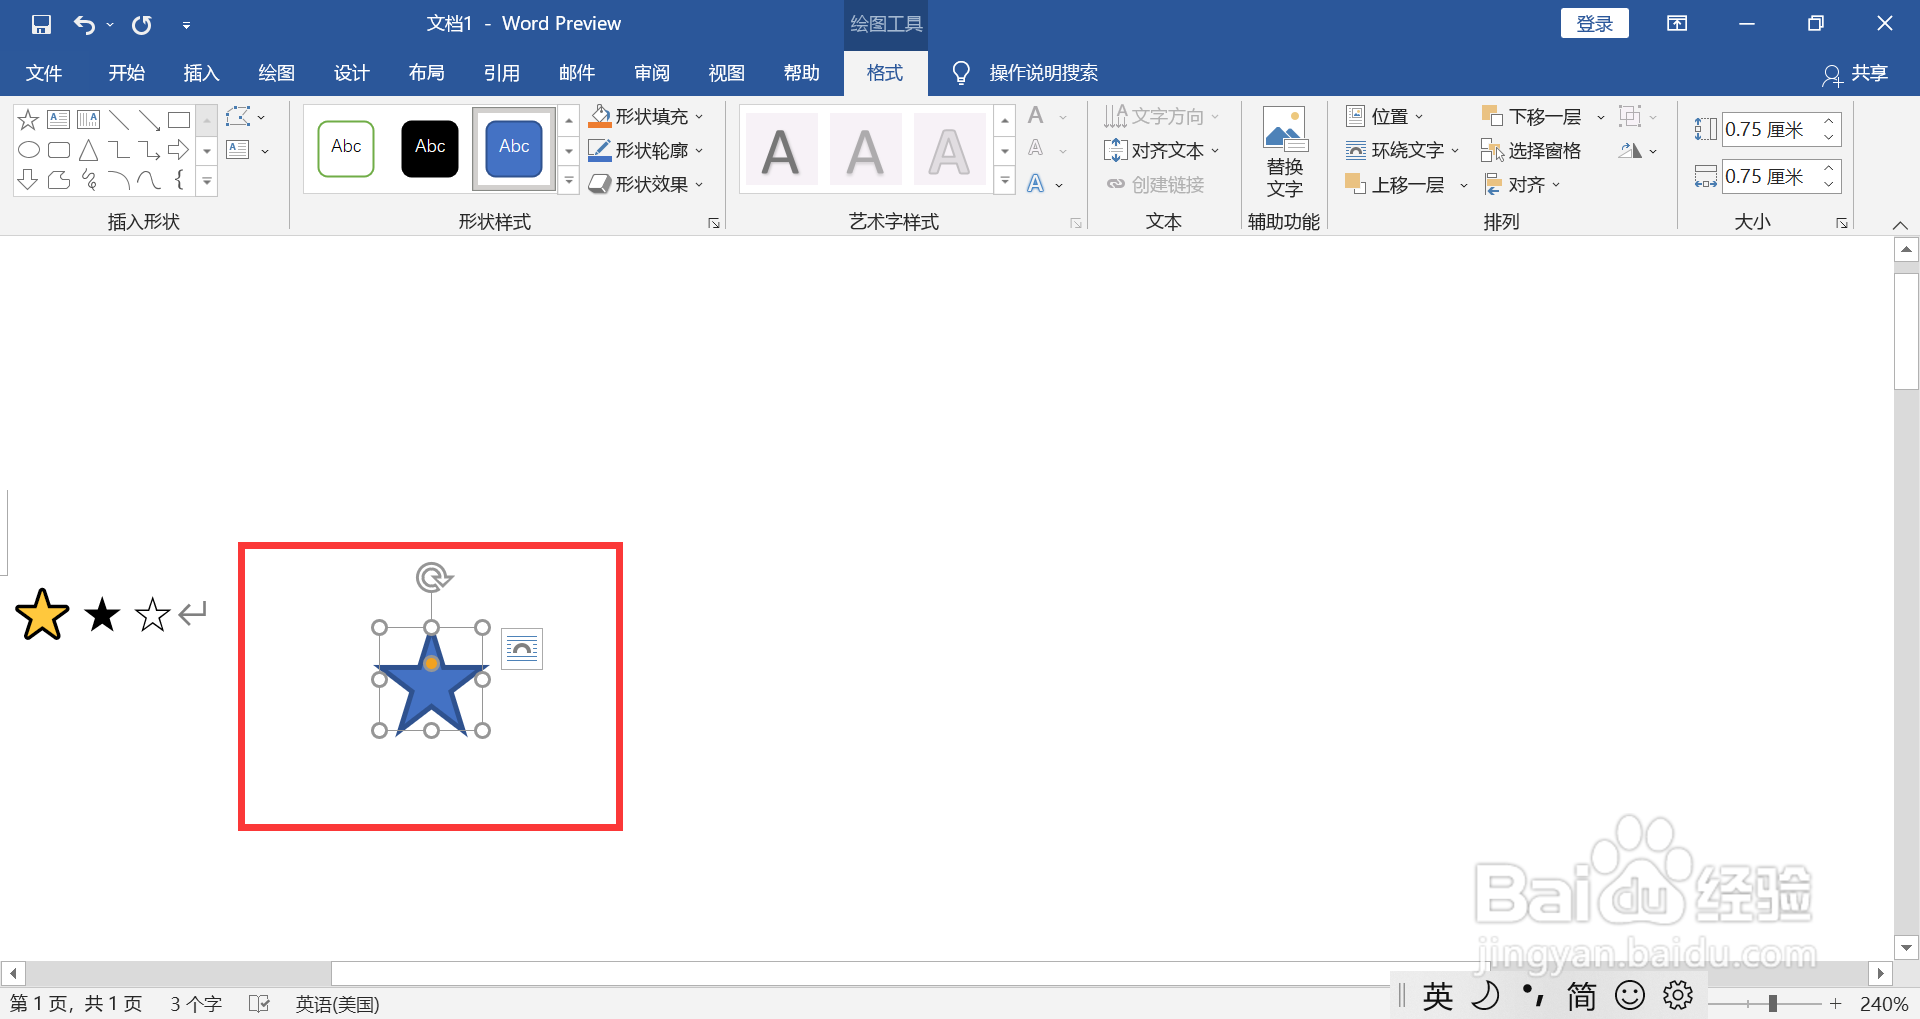The width and height of the screenshot is (1920, 1019).
Task: Switch to the 开始 home tab
Action: point(127,73)
